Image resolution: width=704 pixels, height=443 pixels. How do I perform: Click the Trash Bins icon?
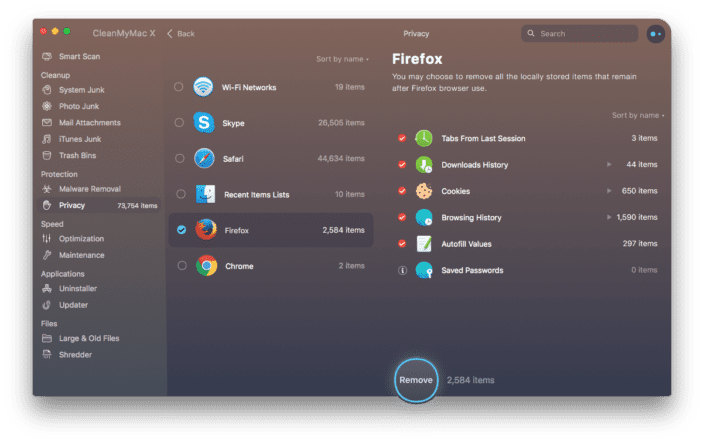[x=47, y=155]
